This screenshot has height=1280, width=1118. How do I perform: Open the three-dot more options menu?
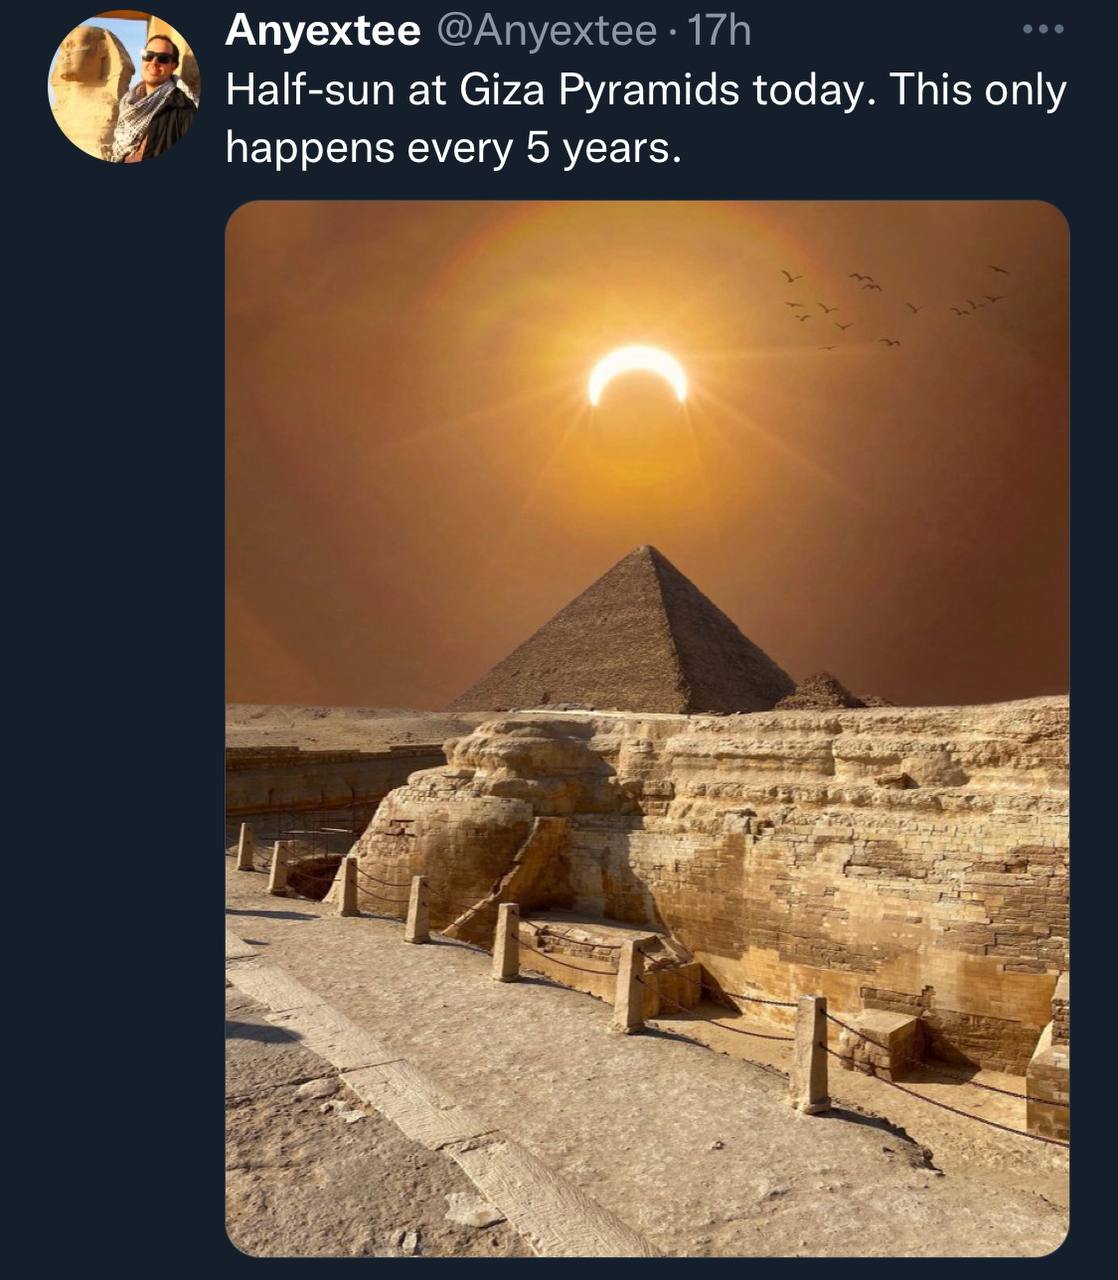pyautogui.click(x=1044, y=31)
